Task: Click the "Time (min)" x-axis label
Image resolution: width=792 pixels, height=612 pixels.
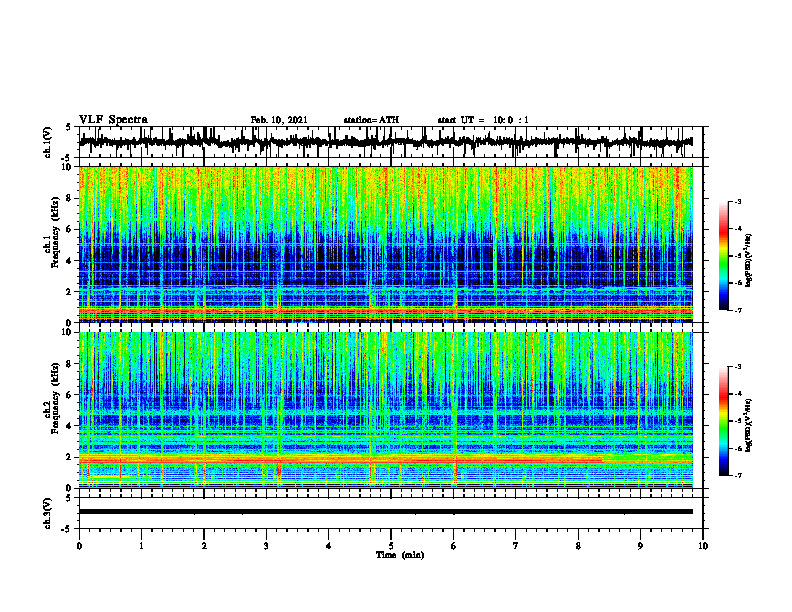Action: 400,555
